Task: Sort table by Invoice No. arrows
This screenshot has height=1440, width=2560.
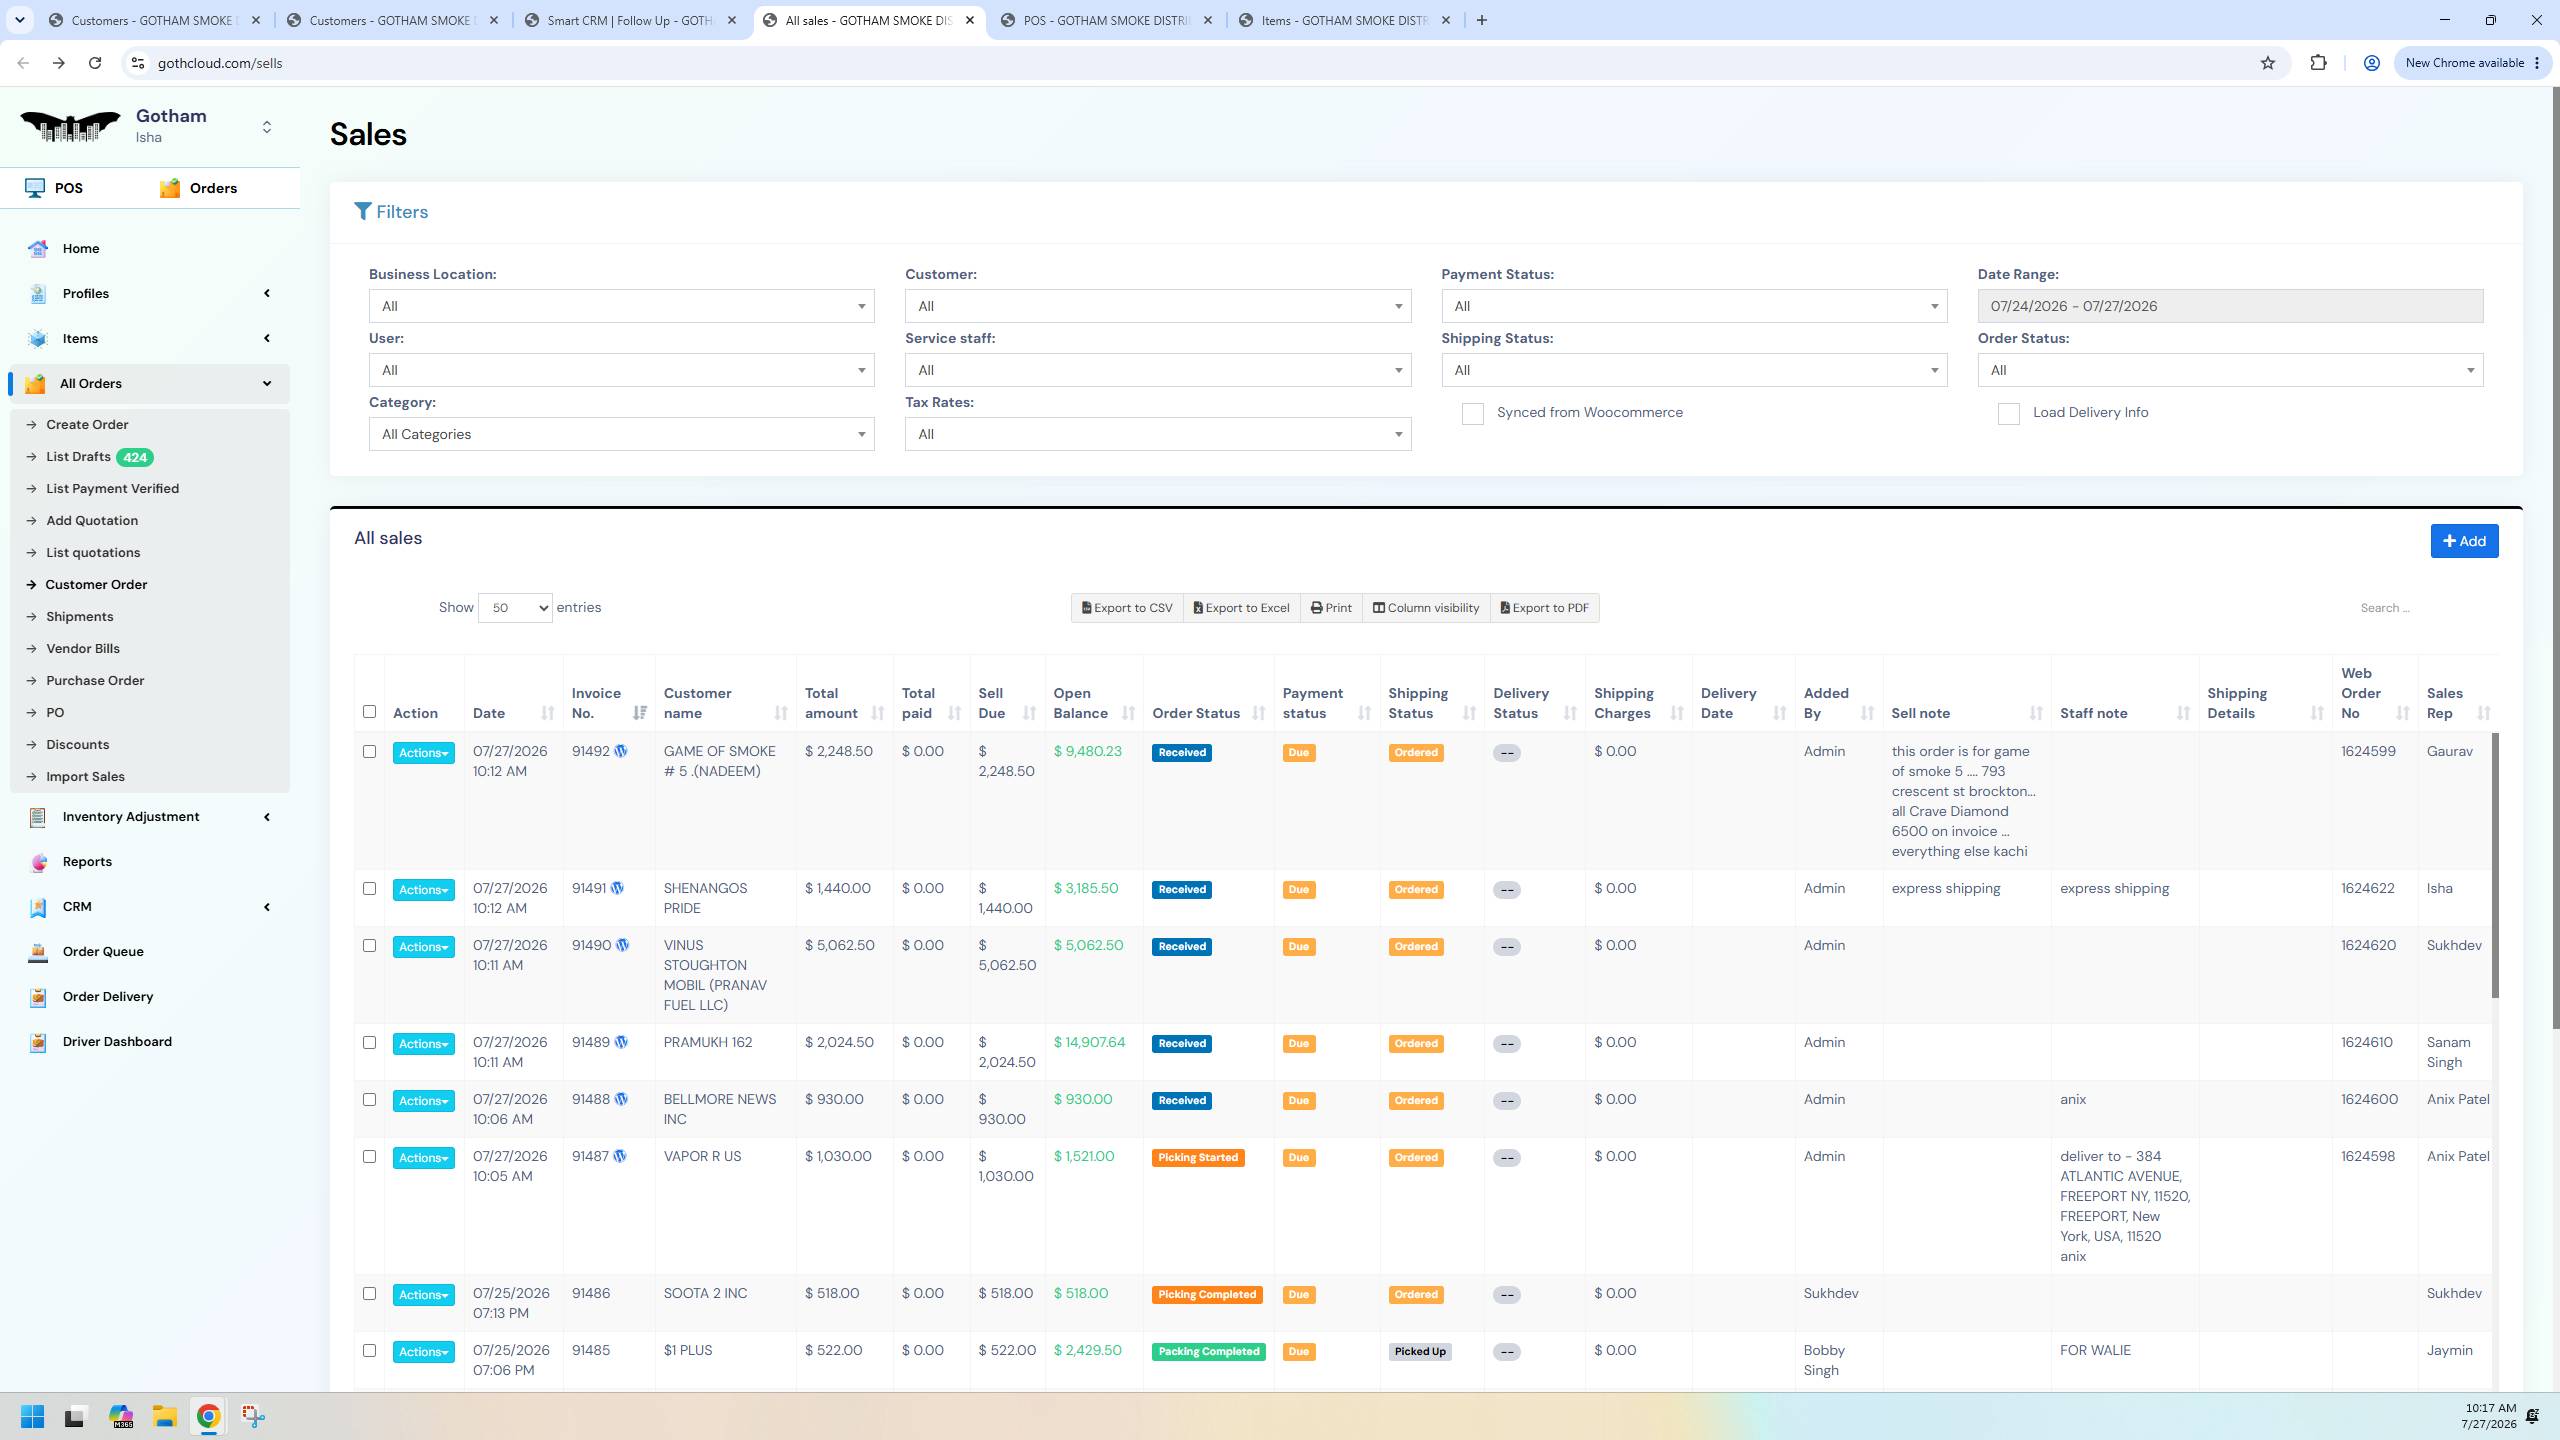Action: 640,713
